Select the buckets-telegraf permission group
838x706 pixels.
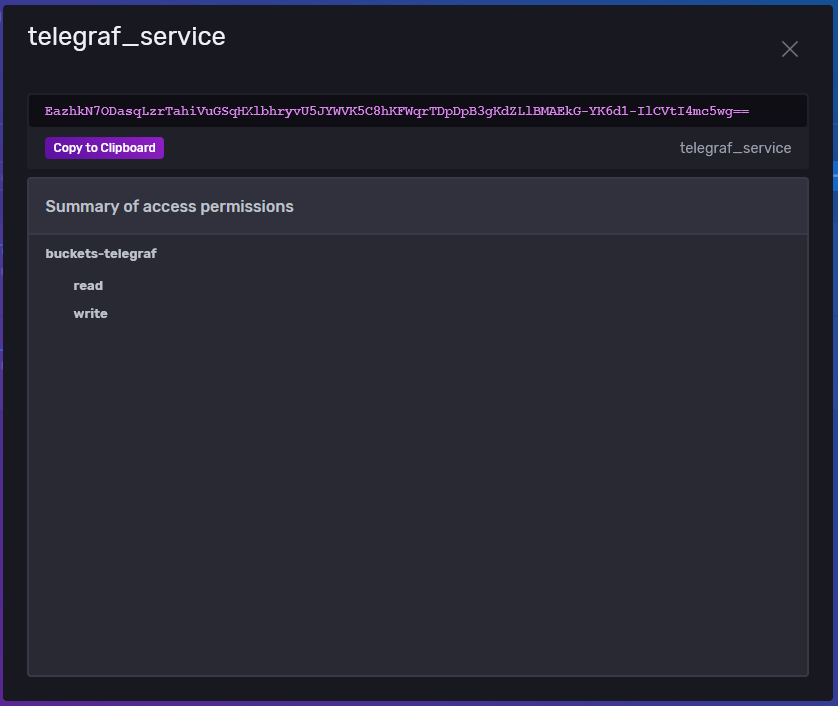click(101, 253)
